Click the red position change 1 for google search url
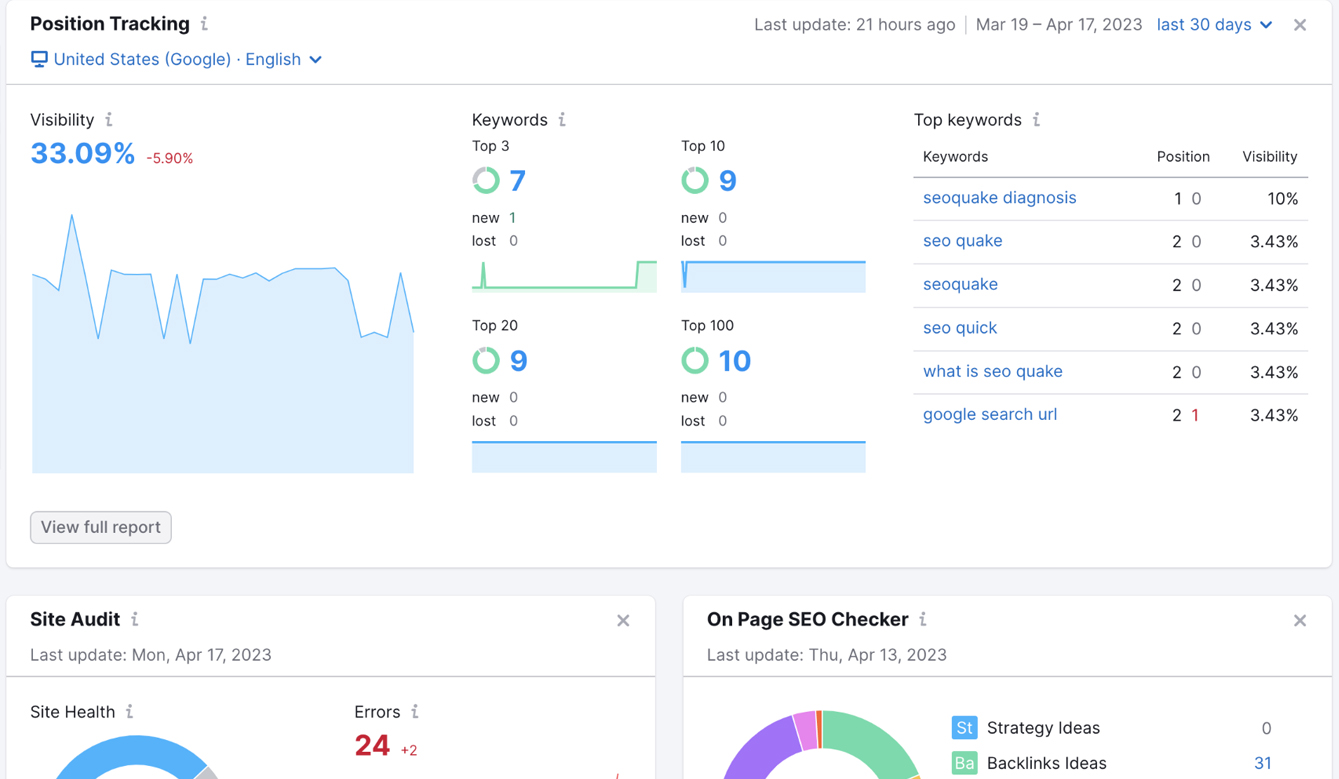Image resolution: width=1339 pixels, height=779 pixels. (x=1195, y=415)
